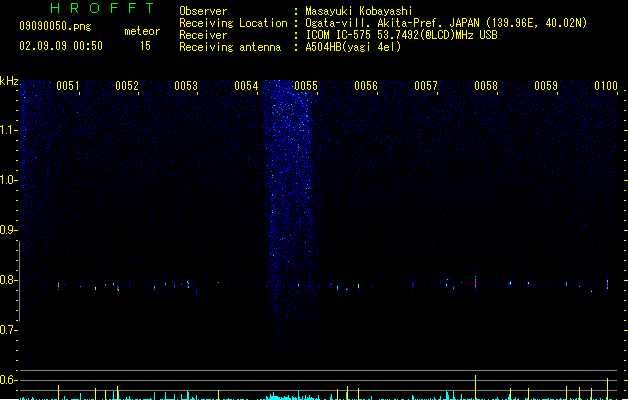Click the observer name Masayuki Kobayashi
This screenshot has height=400, width=629.
point(359,11)
